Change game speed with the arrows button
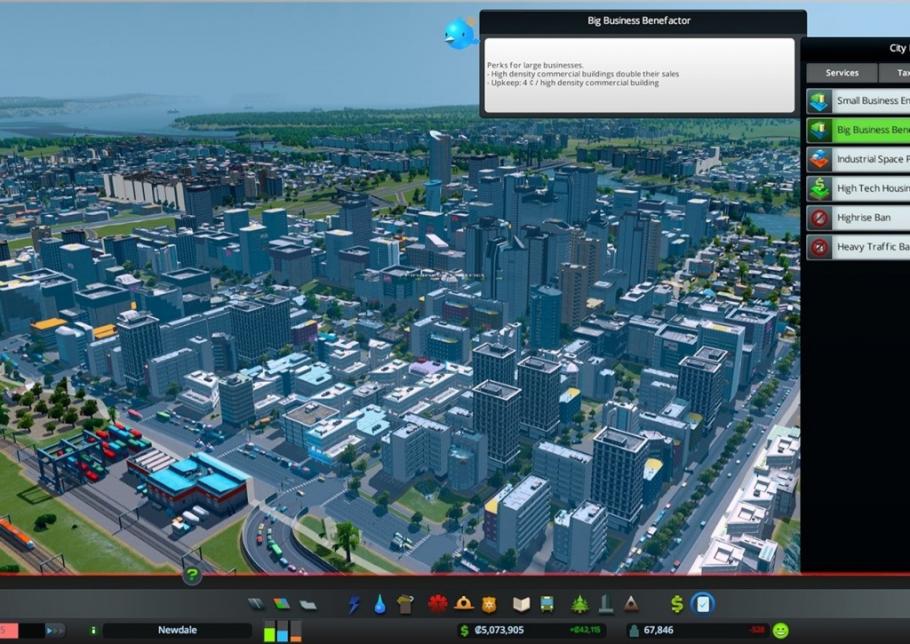 (55, 630)
